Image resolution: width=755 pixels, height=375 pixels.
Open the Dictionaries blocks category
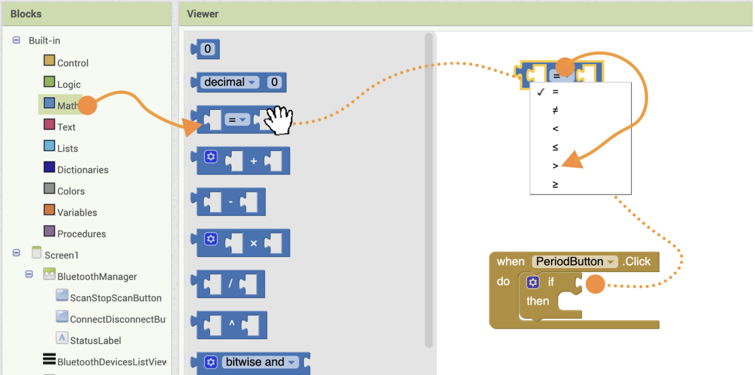(x=82, y=170)
